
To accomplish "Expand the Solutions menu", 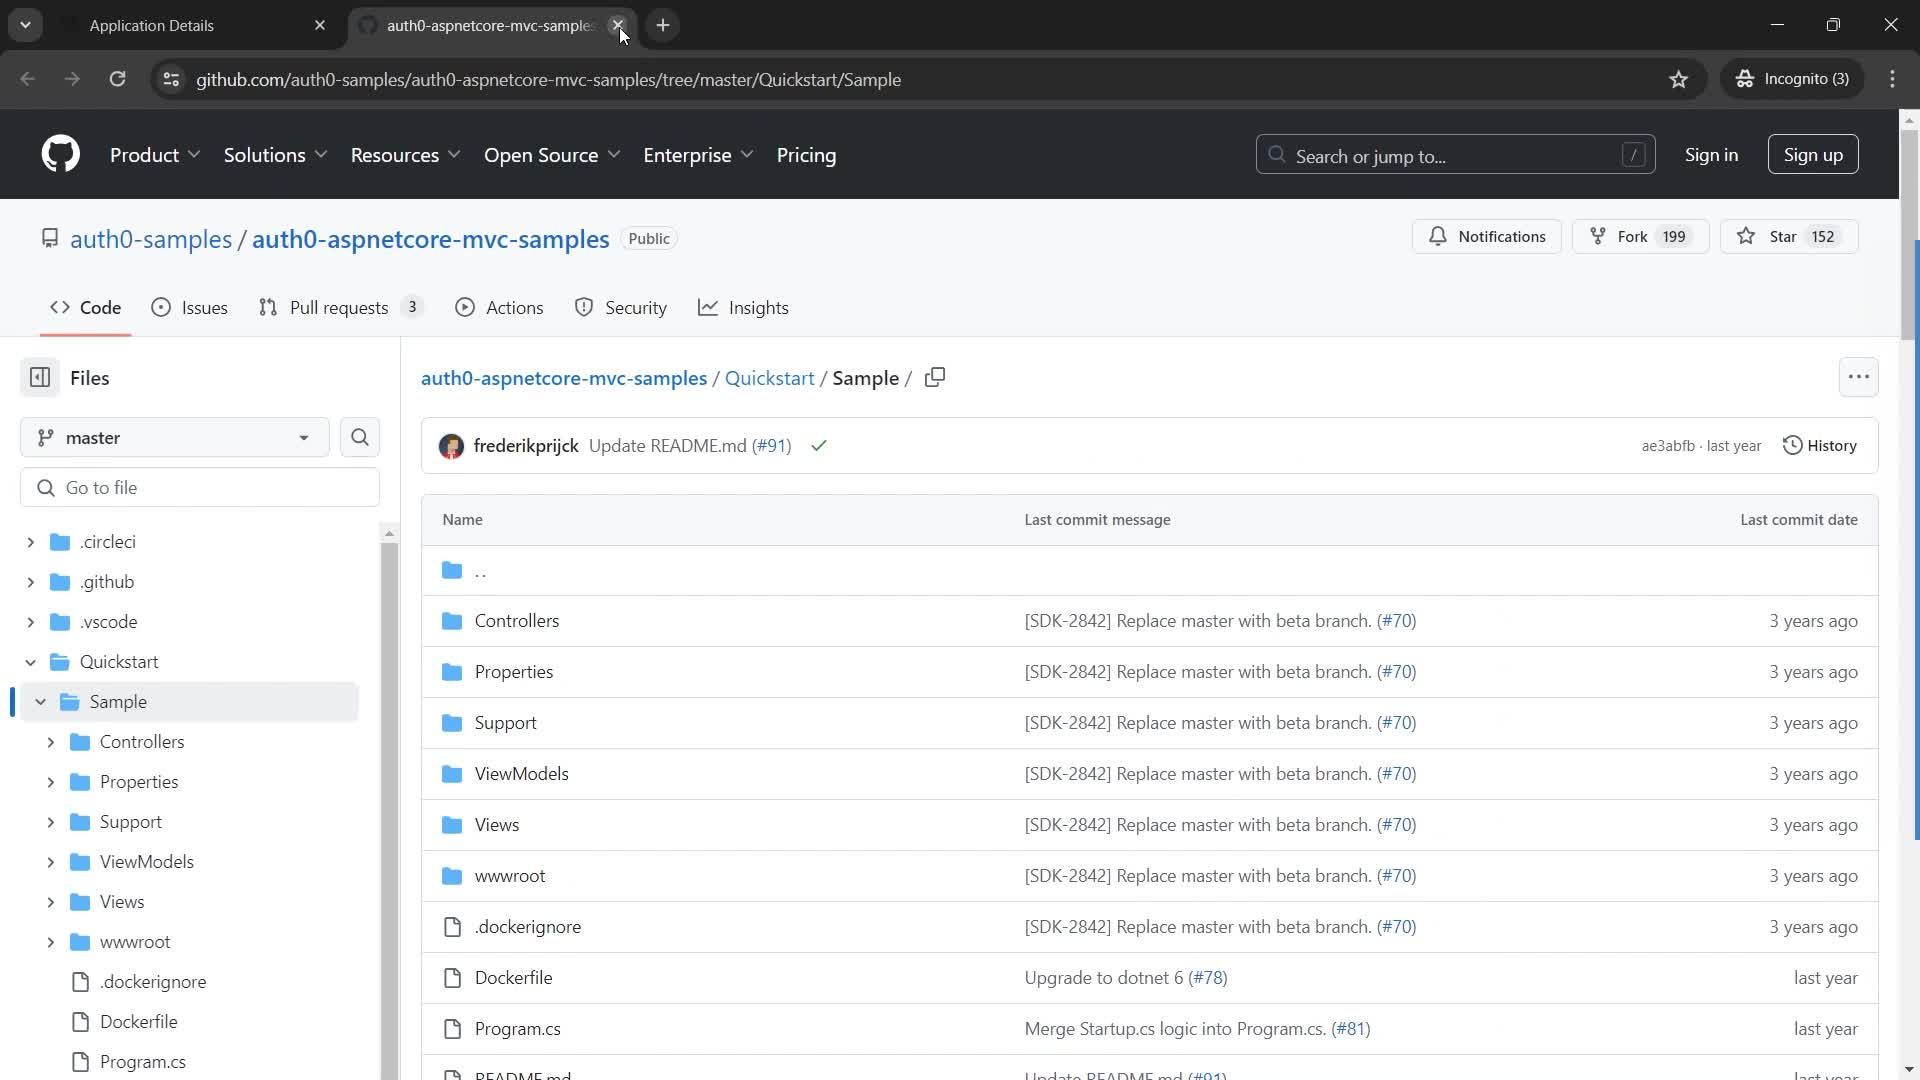I will (275, 155).
